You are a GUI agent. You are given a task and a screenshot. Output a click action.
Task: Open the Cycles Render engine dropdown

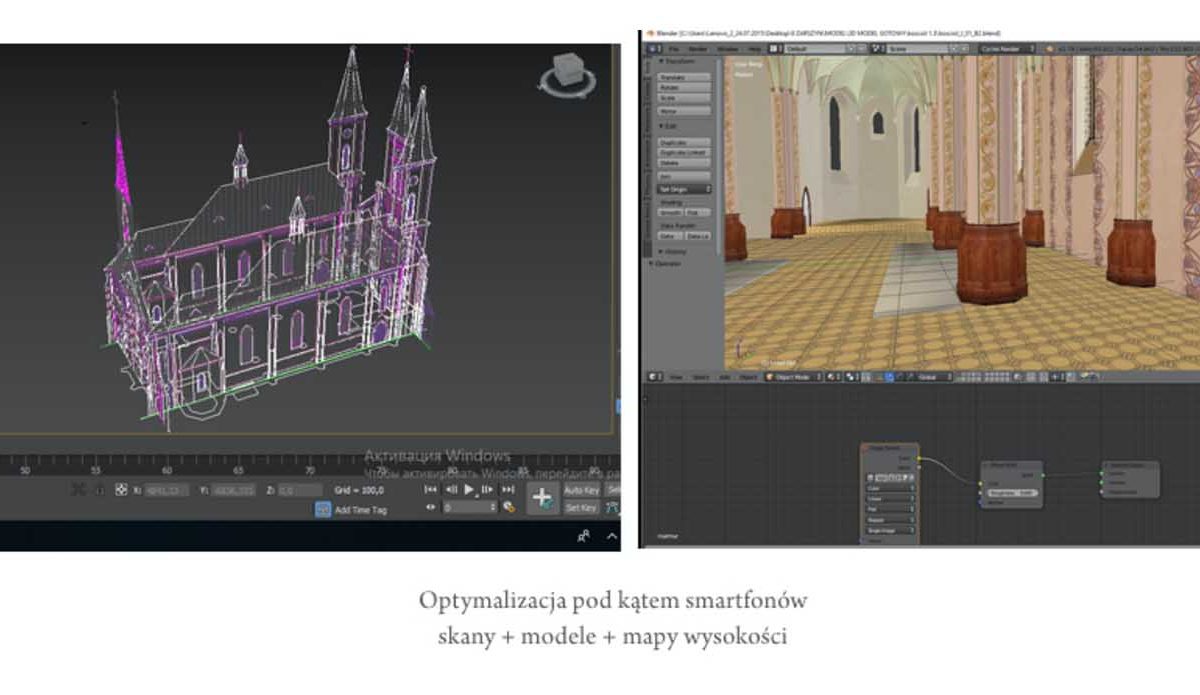(1004, 48)
